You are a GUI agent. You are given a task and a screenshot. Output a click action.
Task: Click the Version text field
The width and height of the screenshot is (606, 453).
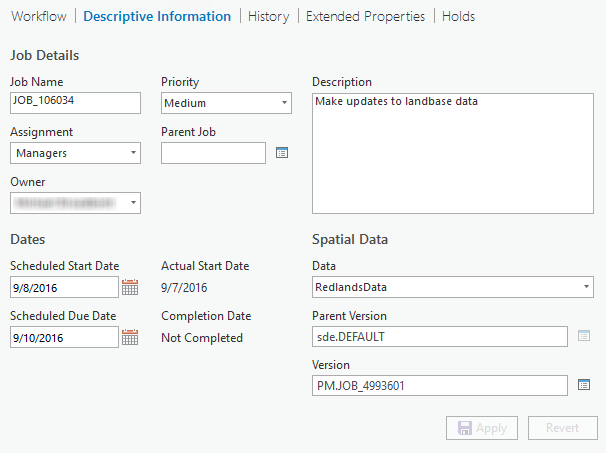440,386
